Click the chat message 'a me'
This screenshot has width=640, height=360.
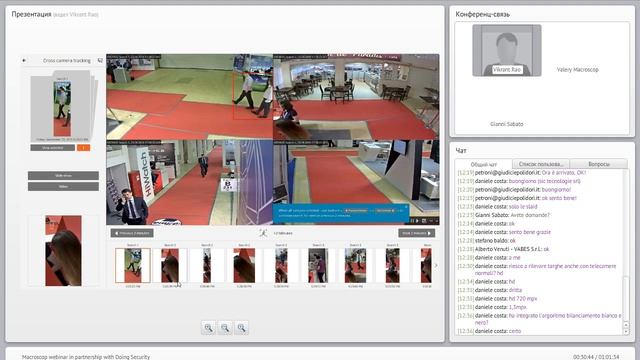point(514,258)
